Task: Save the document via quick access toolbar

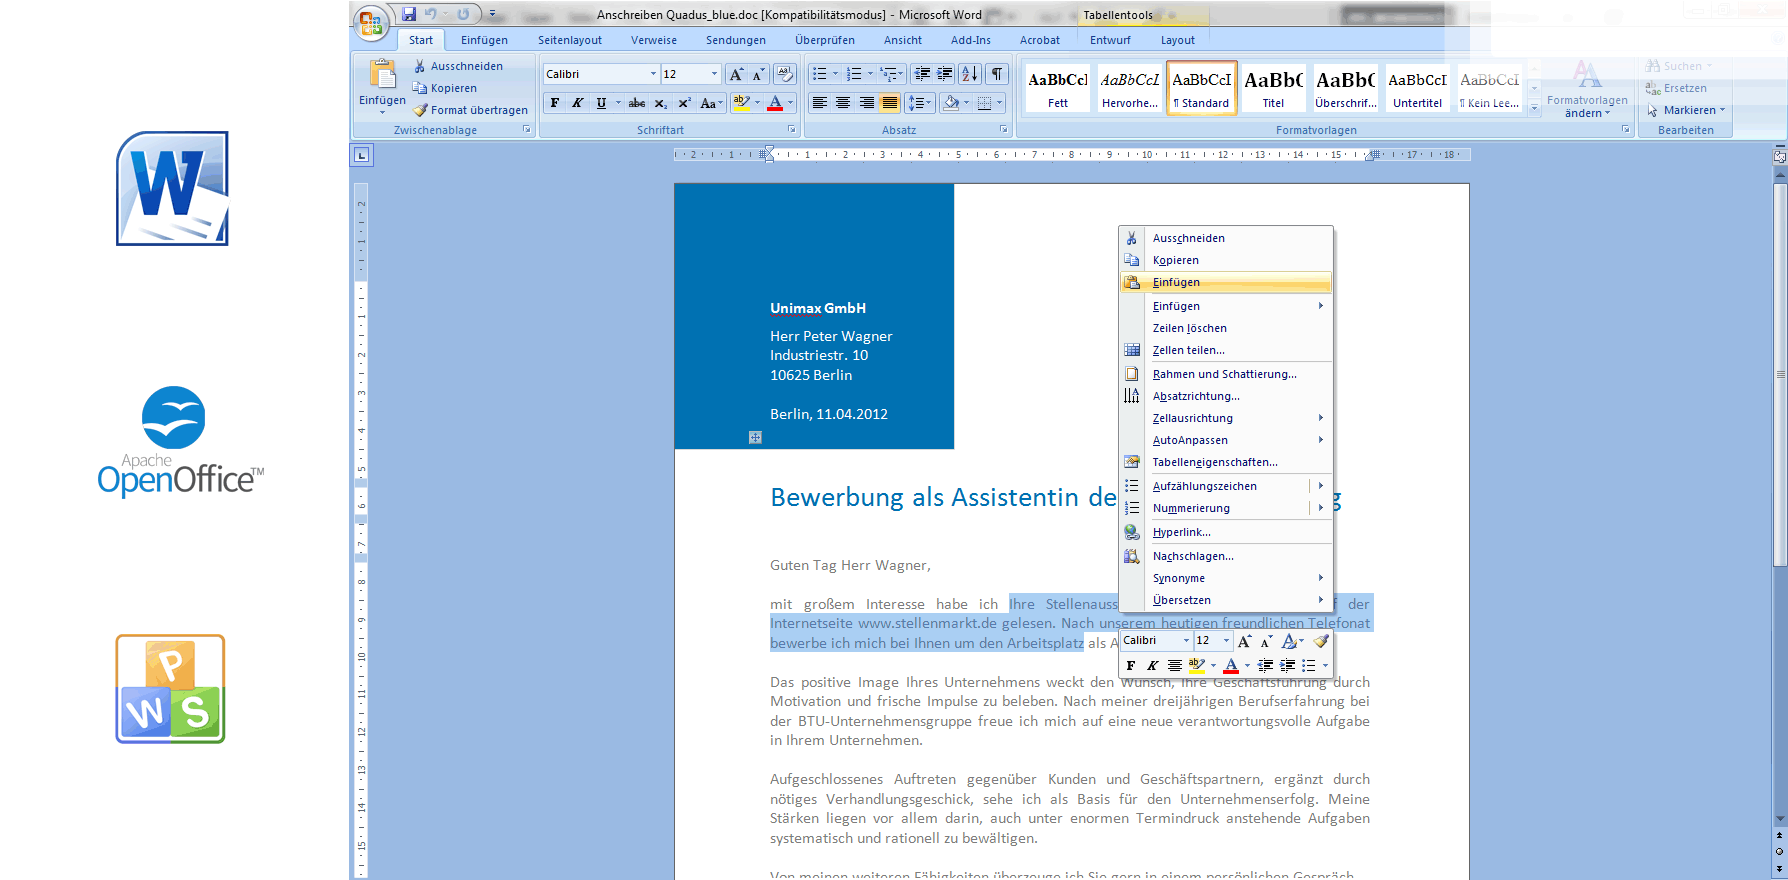Action: coord(409,14)
